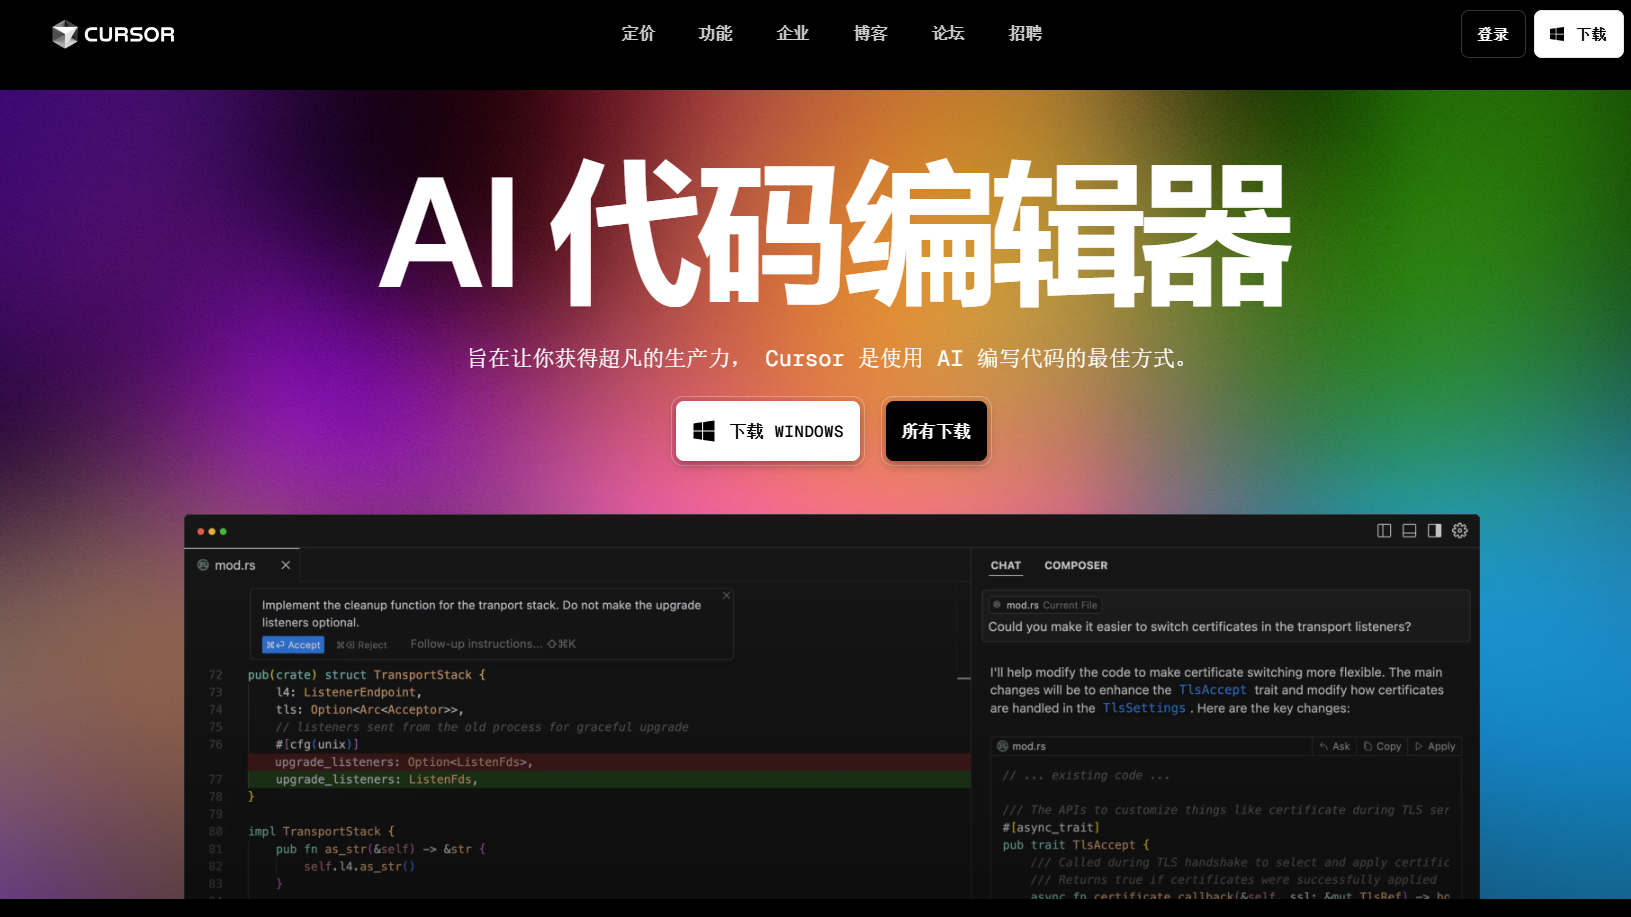Click the Windows icon in the header download button

tap(1557, 34)
